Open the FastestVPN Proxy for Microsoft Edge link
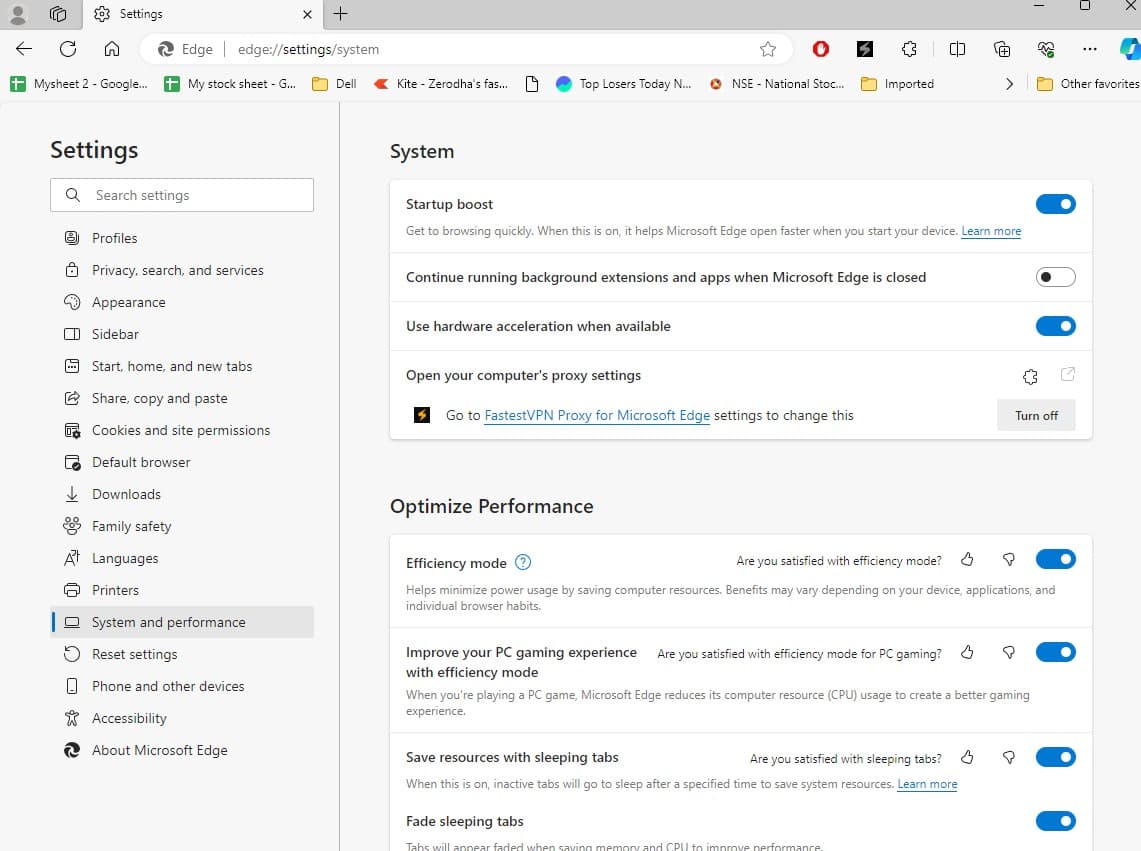Screen dimensions: 1141x851 click(597, 415)
